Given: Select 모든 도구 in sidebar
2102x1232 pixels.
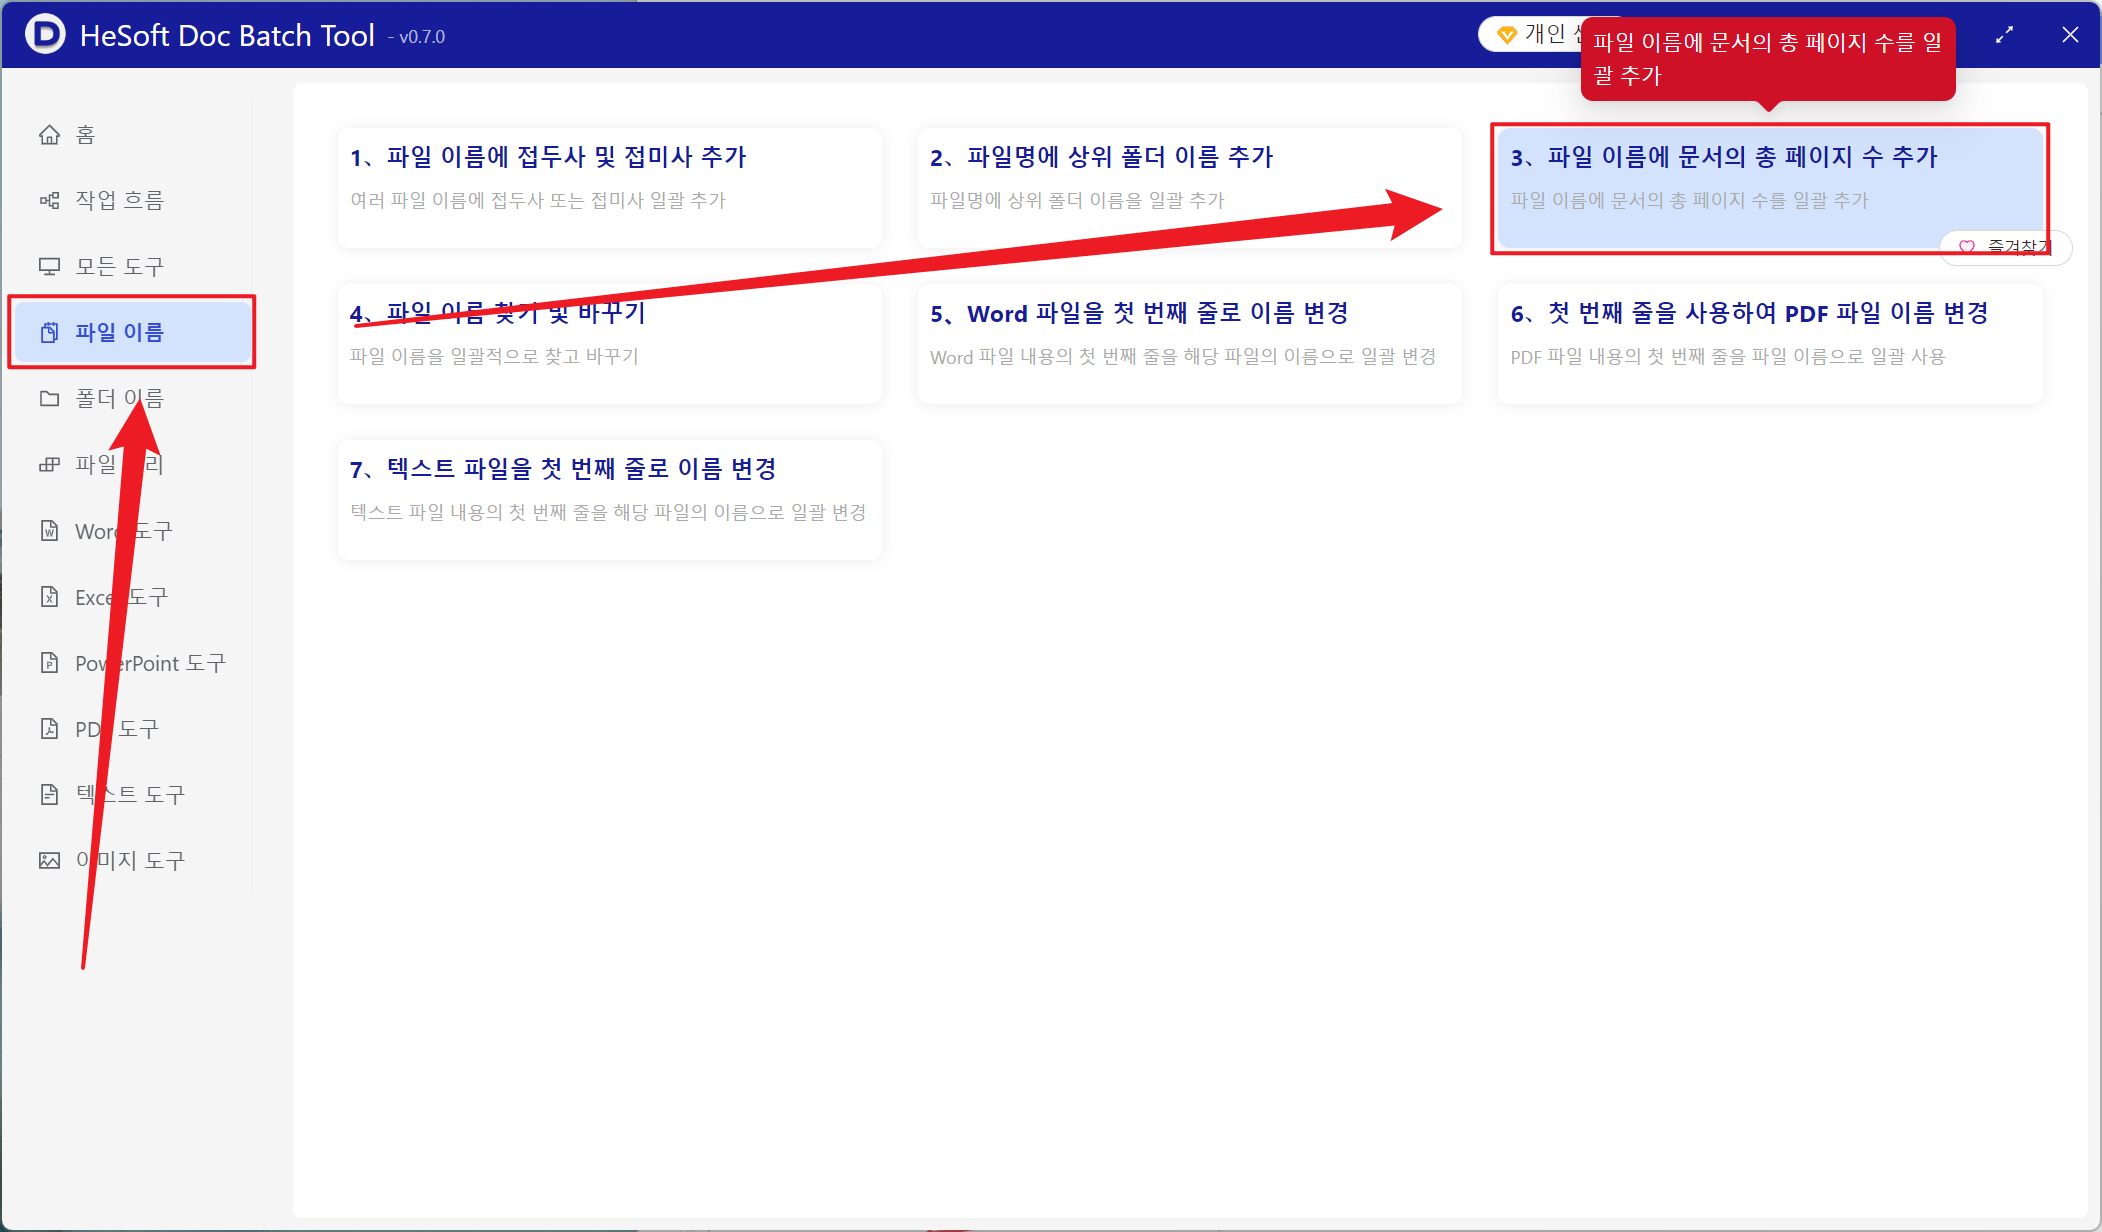Looking at the screenshot, I should [132, 266].
